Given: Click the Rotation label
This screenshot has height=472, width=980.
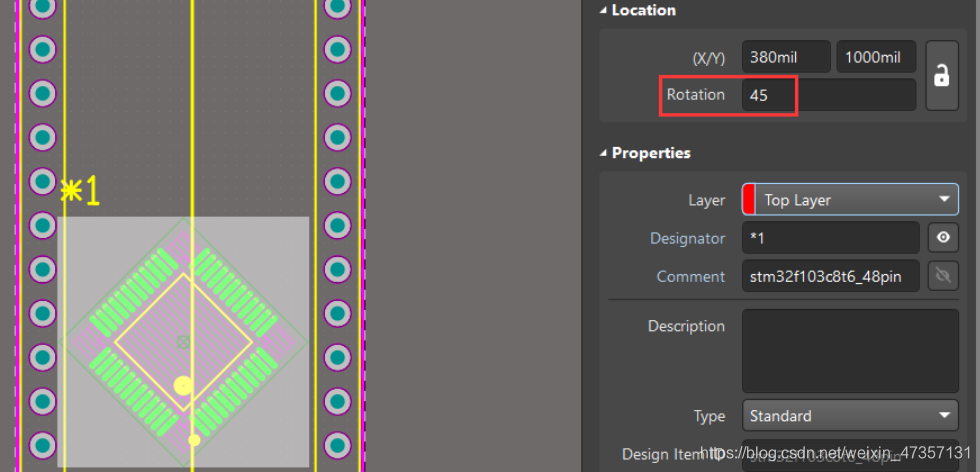Looking at the screenshot, I should point(696,95).
